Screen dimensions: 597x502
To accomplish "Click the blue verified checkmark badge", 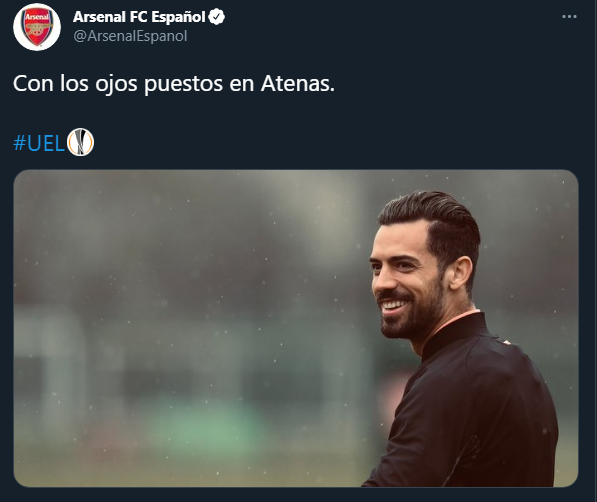I will (x=217, y=17).
